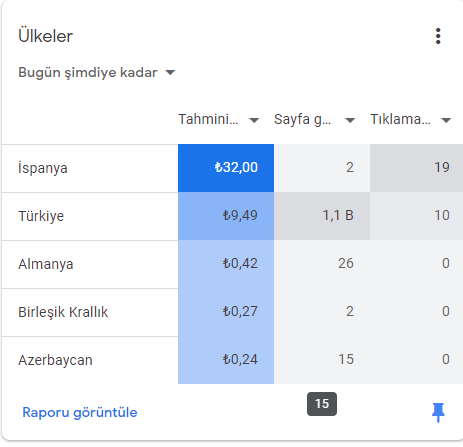The width and height of the screenshot is (463, 447).
Task: Click the Ülkeler card title
Action: 45,36
